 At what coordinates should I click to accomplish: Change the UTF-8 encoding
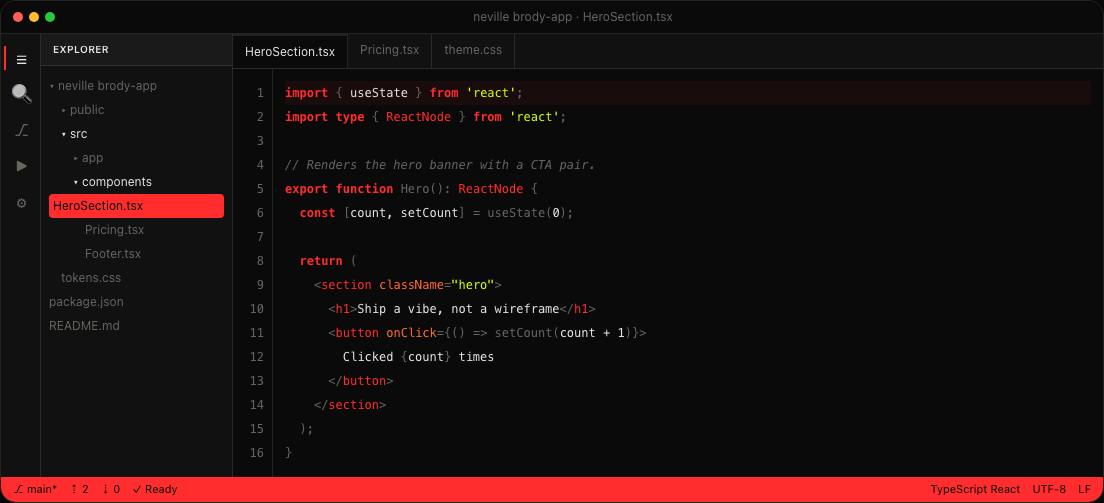click(x=1049, y=489)
